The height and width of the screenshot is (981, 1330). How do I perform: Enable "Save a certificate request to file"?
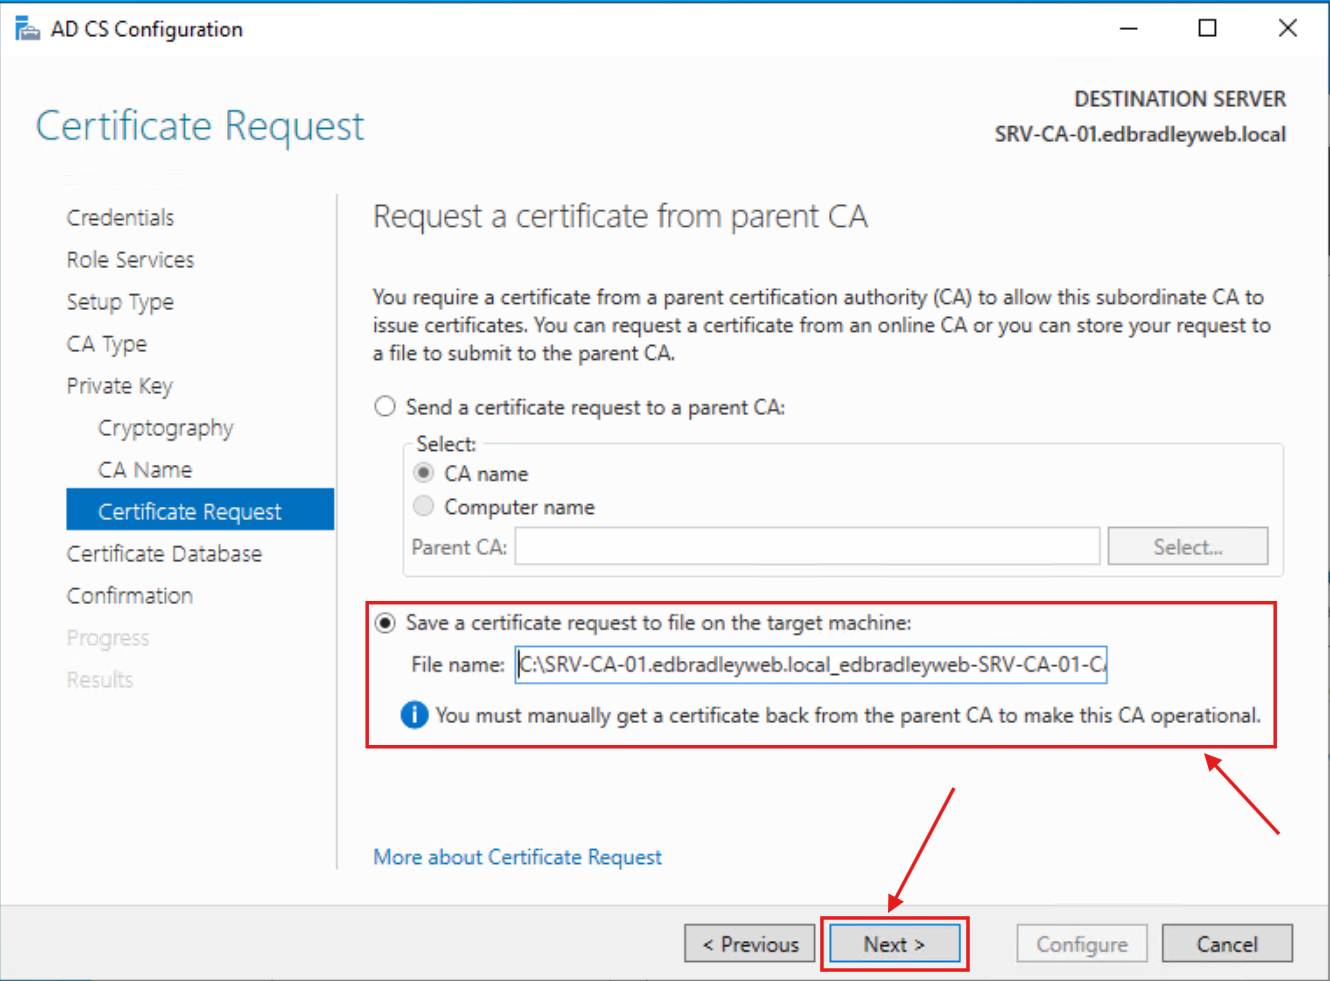[x=385, y=622]
